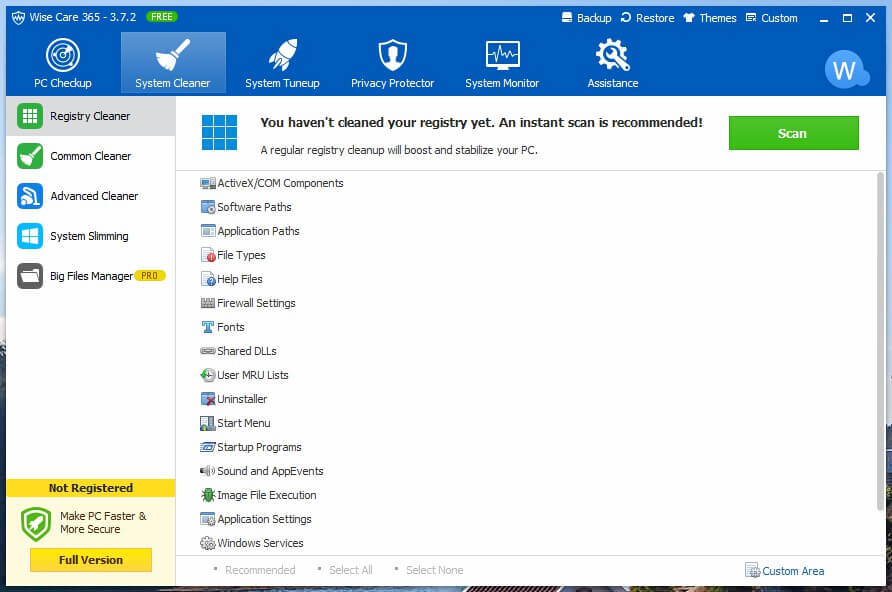This screenshot has width=892, height=592.
Task: Switch to Advanced Cleaner
Action: pyautogui.click(x=90, y=196)
